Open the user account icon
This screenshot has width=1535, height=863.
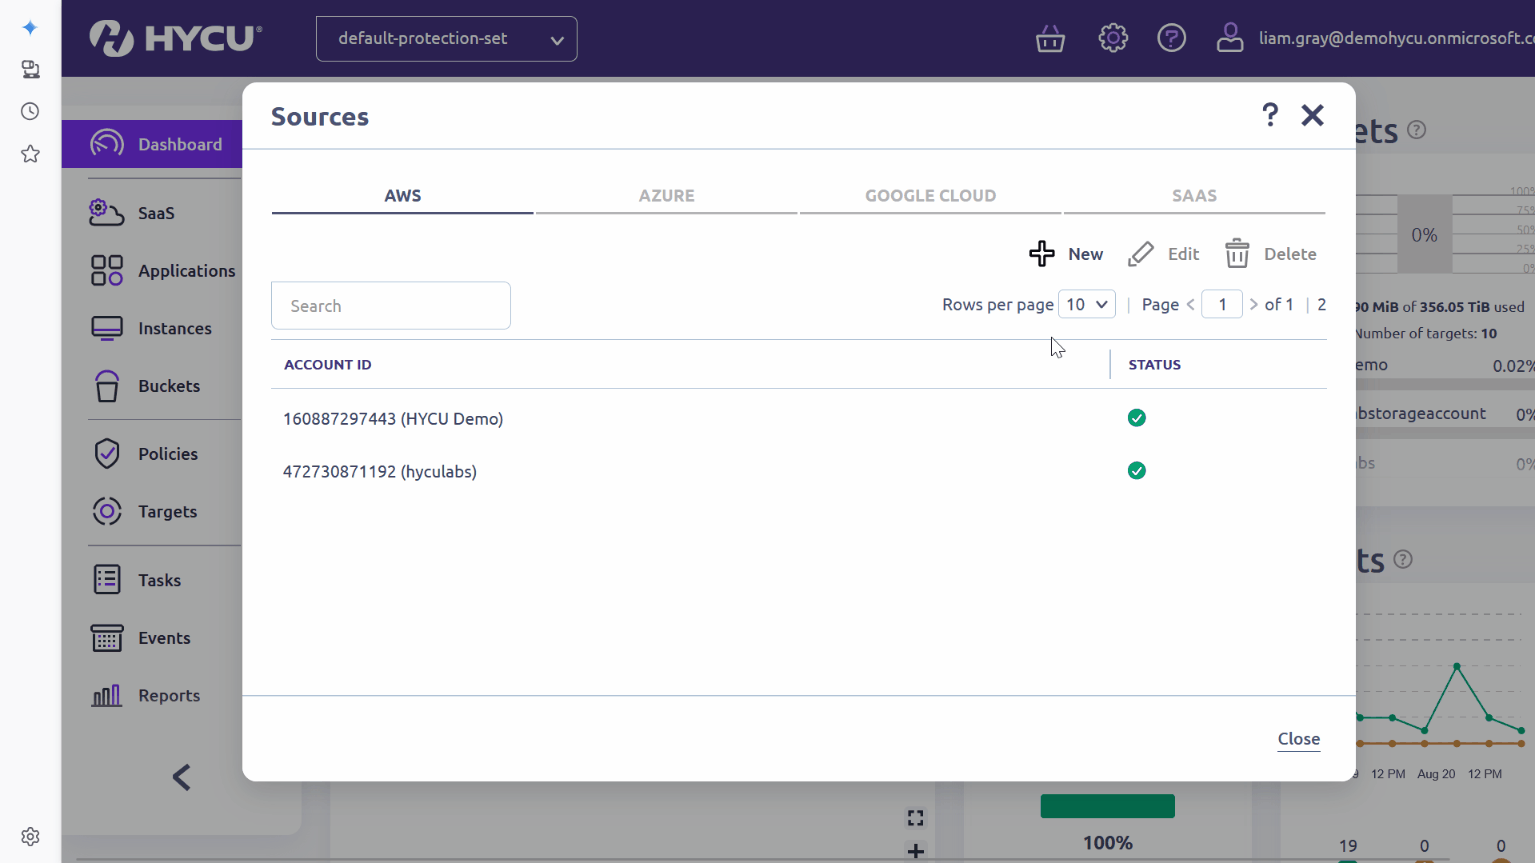(1230, 38)
